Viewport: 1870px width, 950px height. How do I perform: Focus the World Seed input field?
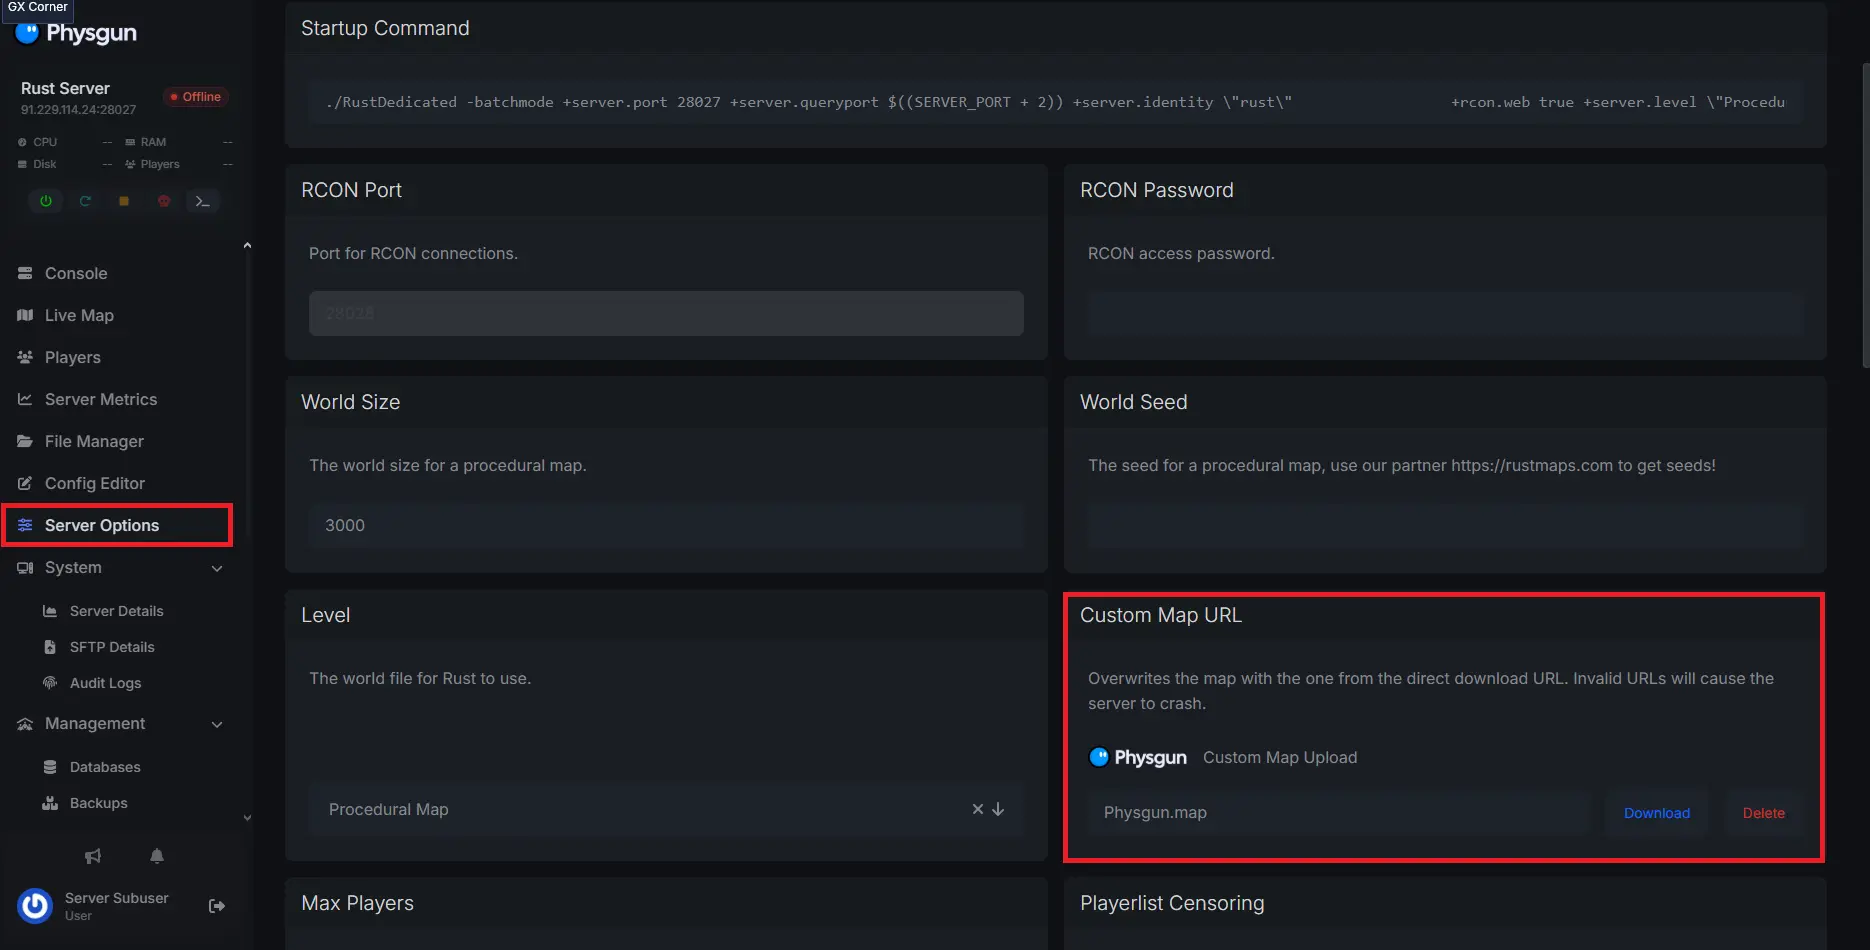[1445, 525]
